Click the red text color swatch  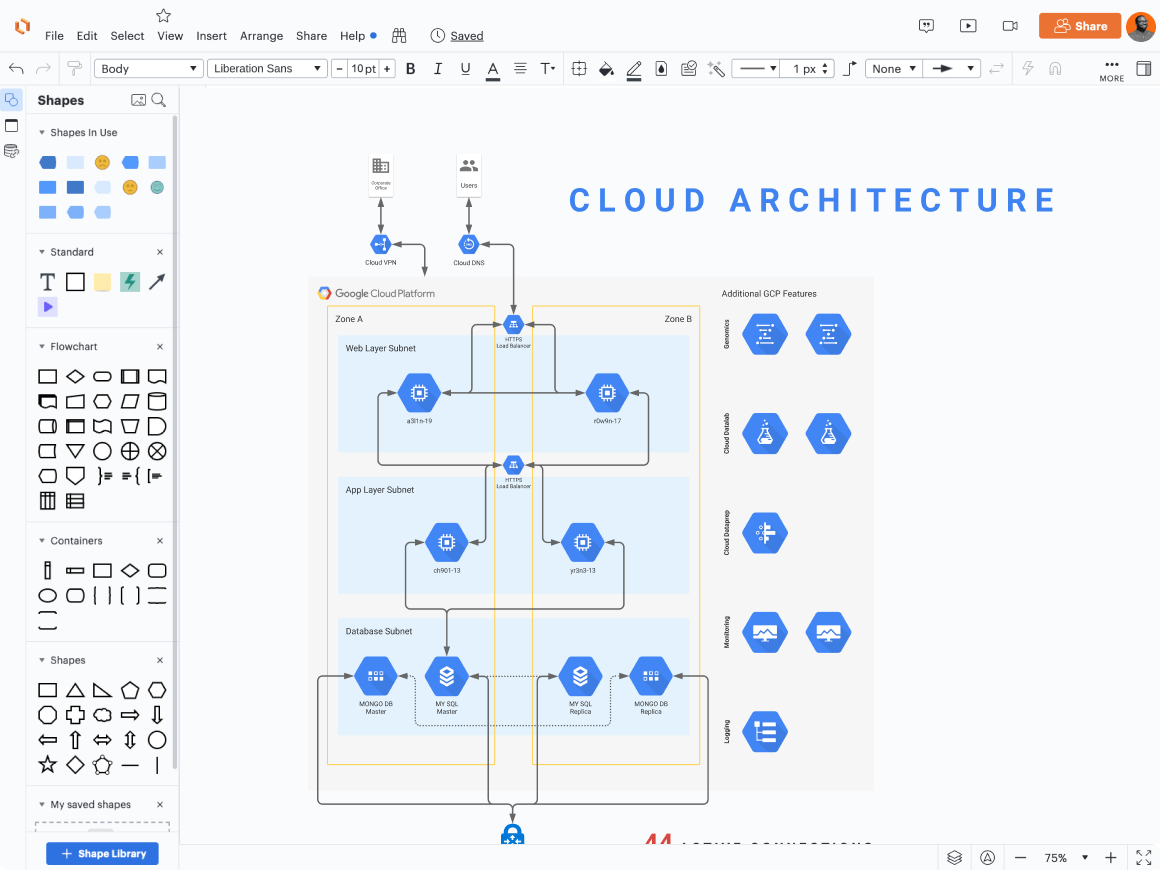[492, 68]
